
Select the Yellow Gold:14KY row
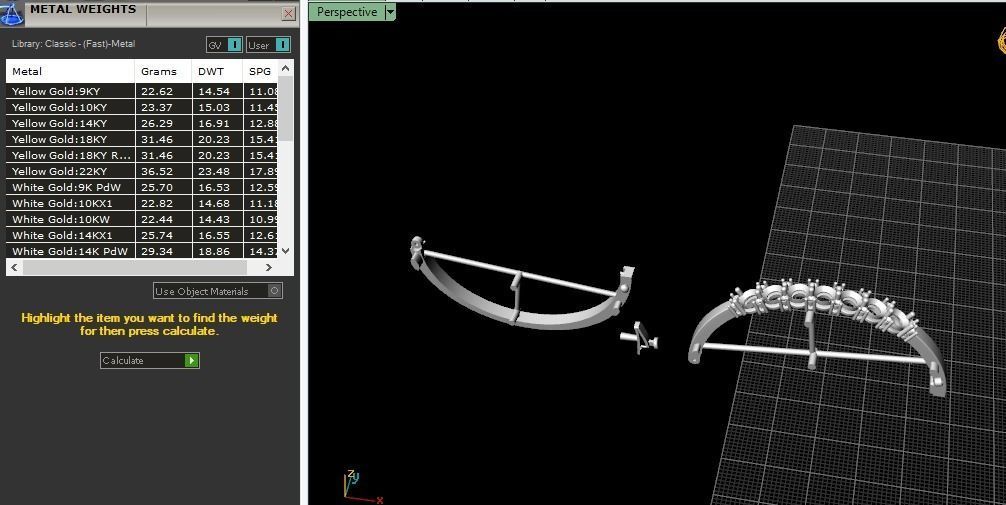pos(142,123)
